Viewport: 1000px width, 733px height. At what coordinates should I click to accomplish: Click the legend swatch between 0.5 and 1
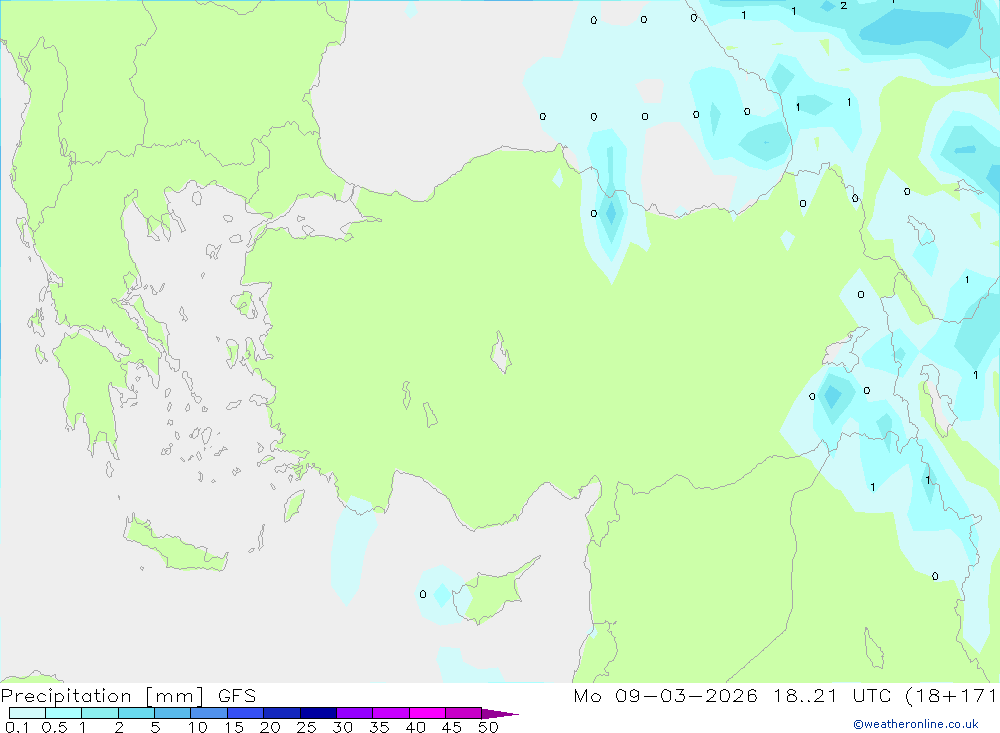[x=63, y=713]
